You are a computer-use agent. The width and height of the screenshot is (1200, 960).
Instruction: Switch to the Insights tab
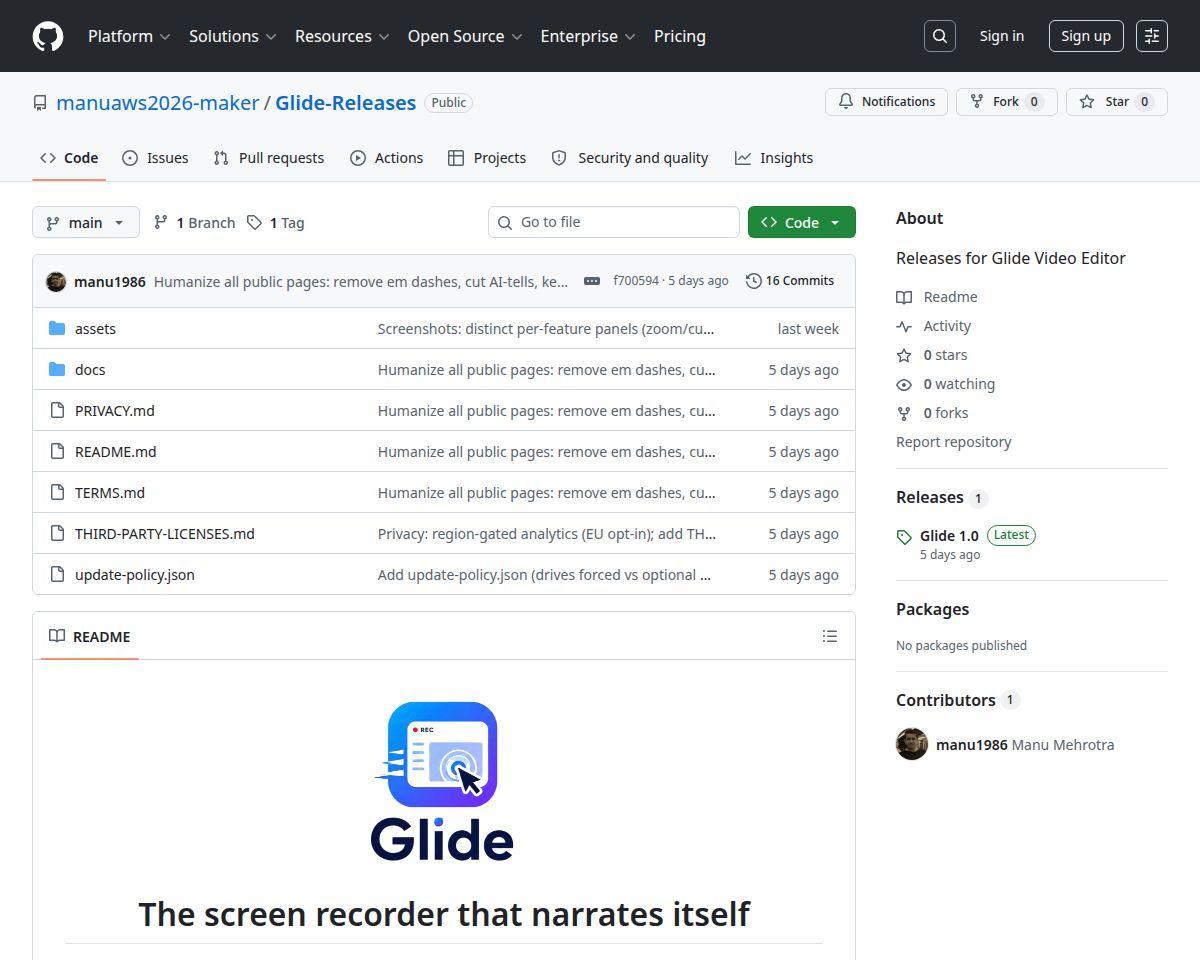tap(774, 158)
